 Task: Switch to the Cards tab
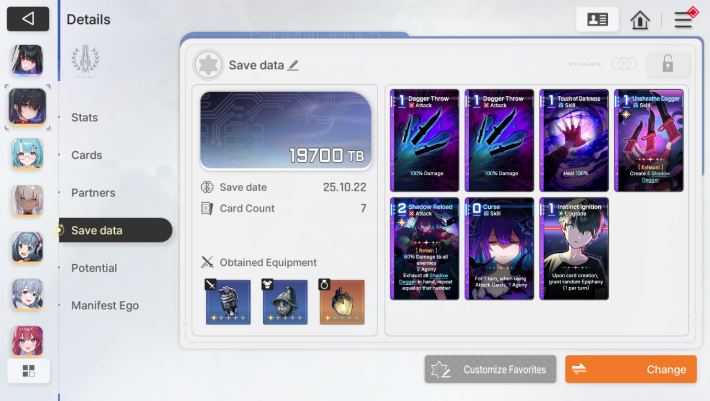[86, 155]
